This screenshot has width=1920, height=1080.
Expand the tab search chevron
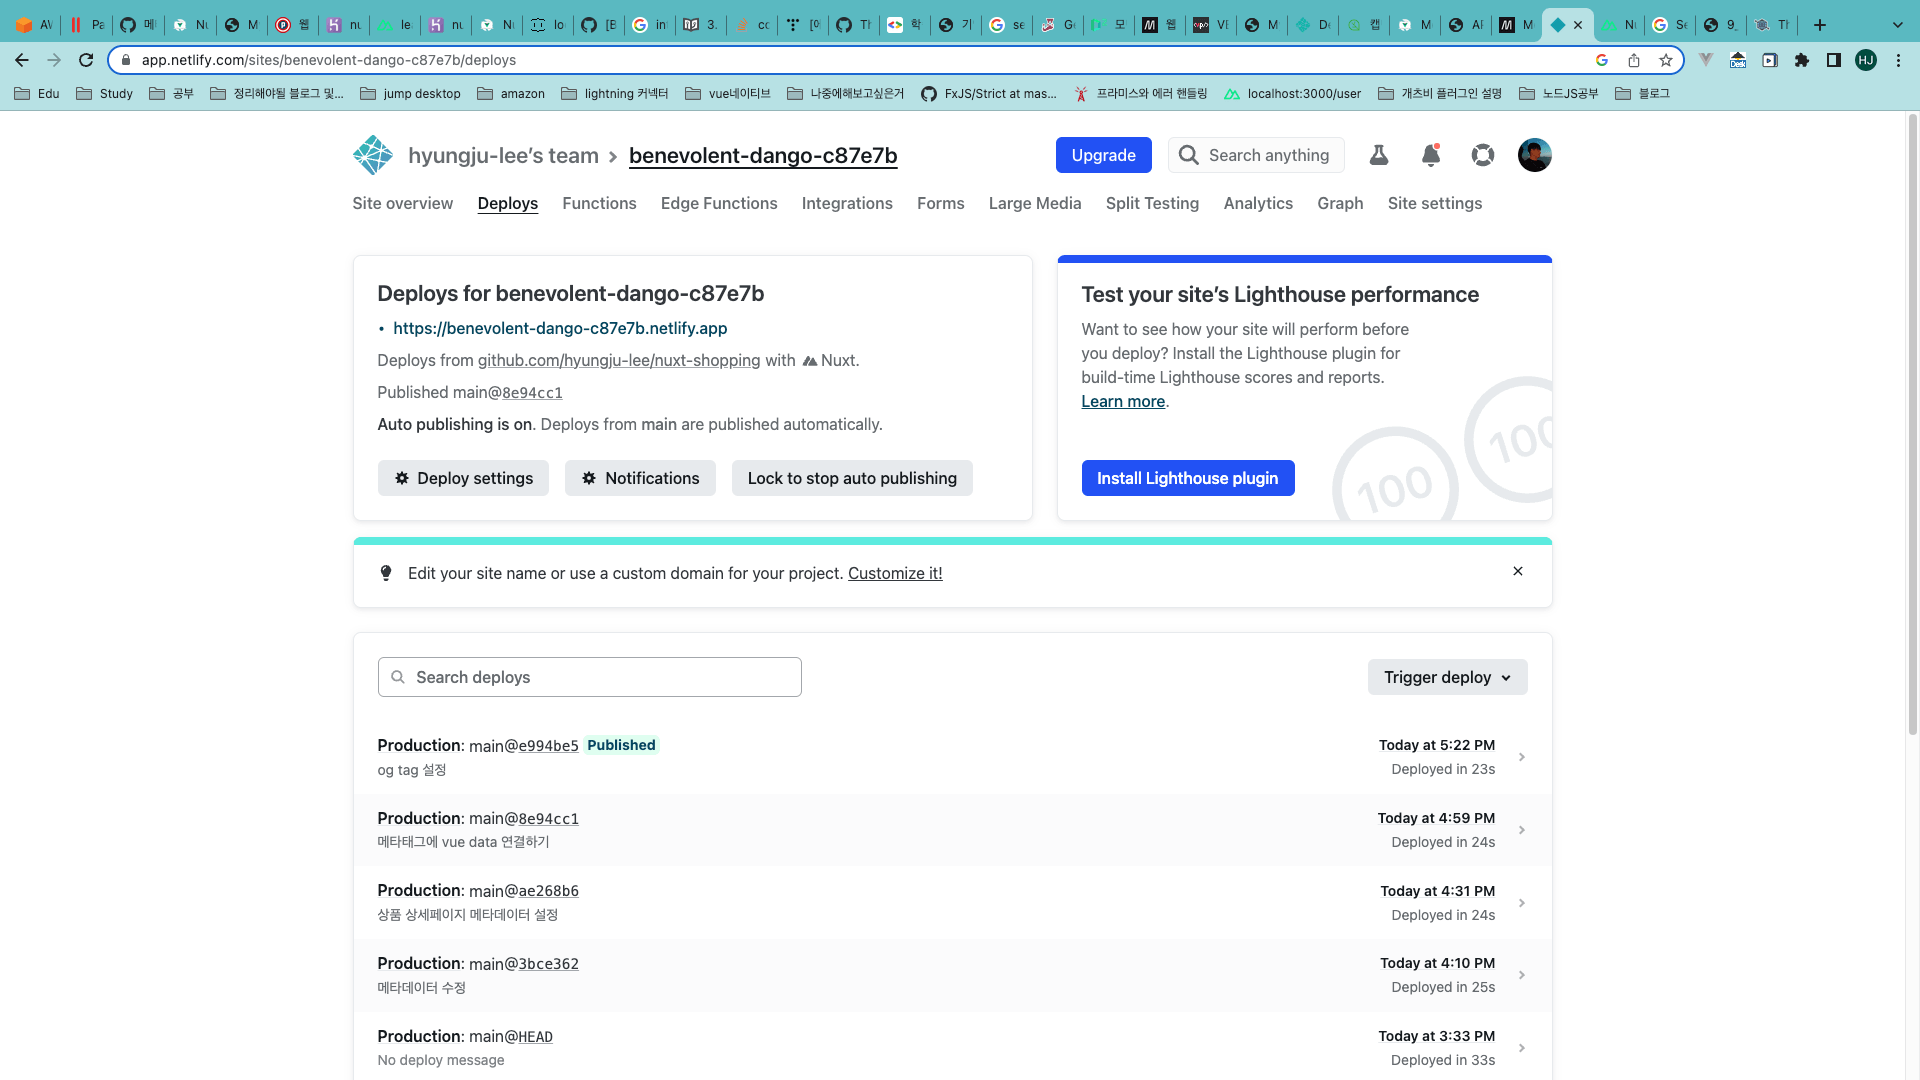[1898, 25]
